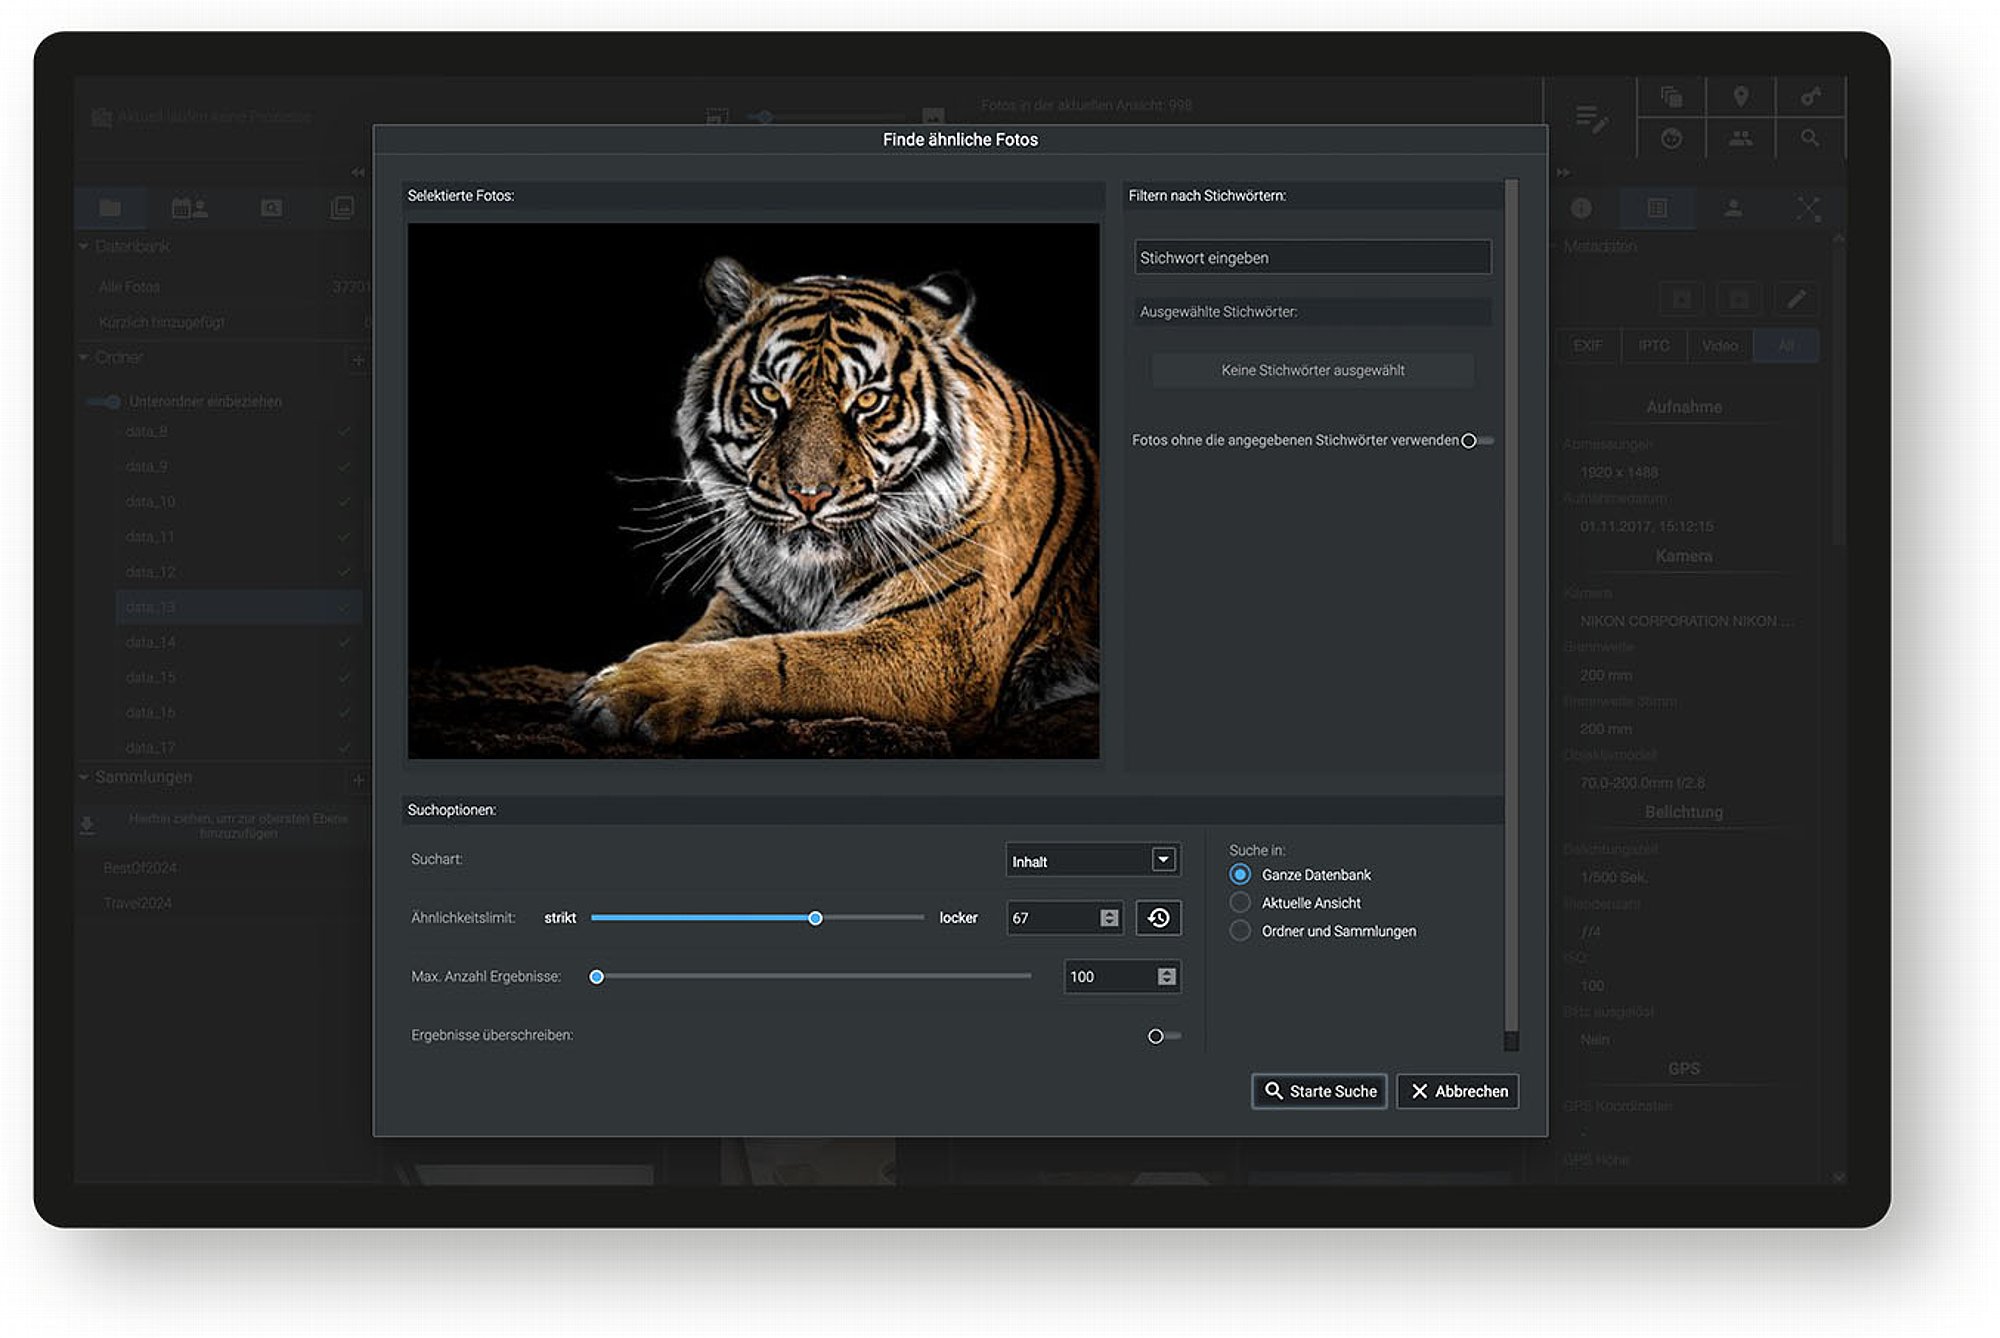Click the first framed icon under Metadaten
This screenshot has height=1338, width=2000.
click(1682, 299)
